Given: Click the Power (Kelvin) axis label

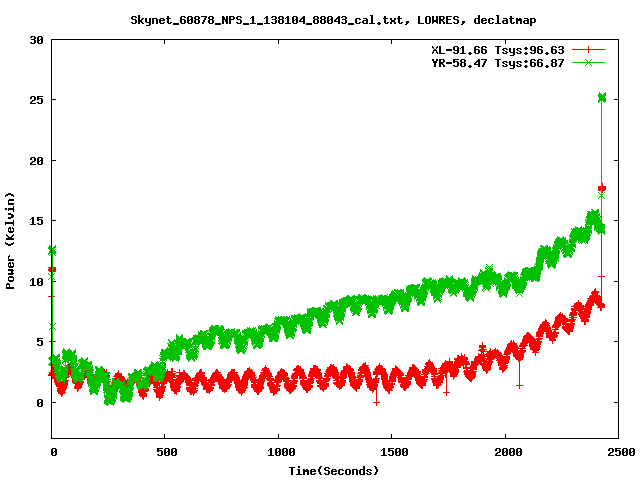Looking at the screenshot, I should [10, 241].
